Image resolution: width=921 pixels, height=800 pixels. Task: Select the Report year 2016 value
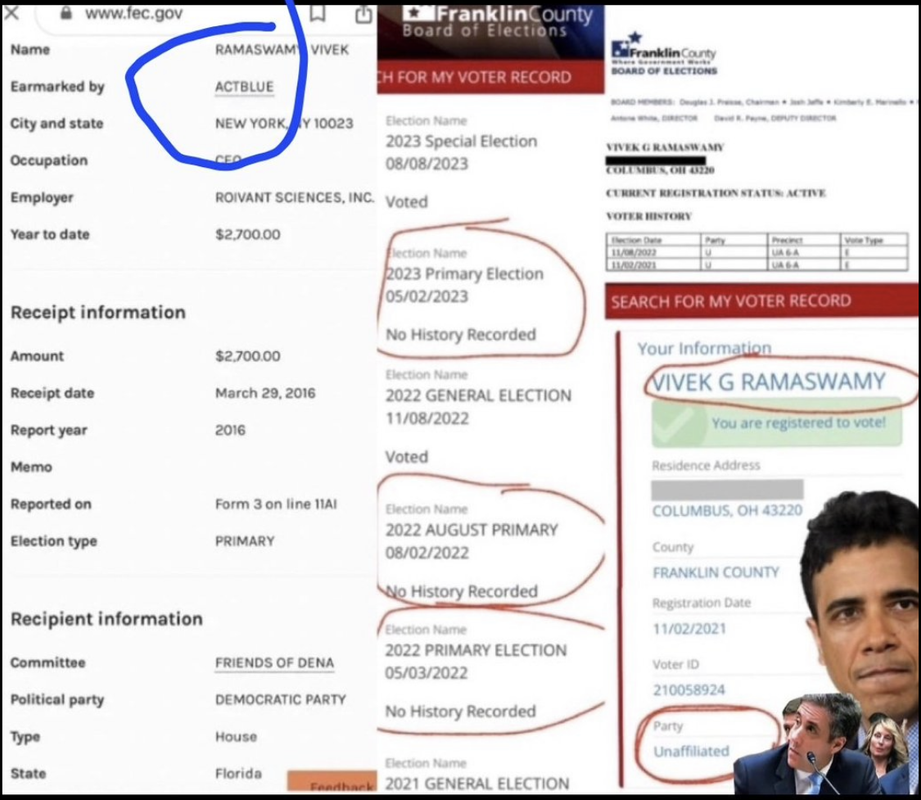coord(230,430)
